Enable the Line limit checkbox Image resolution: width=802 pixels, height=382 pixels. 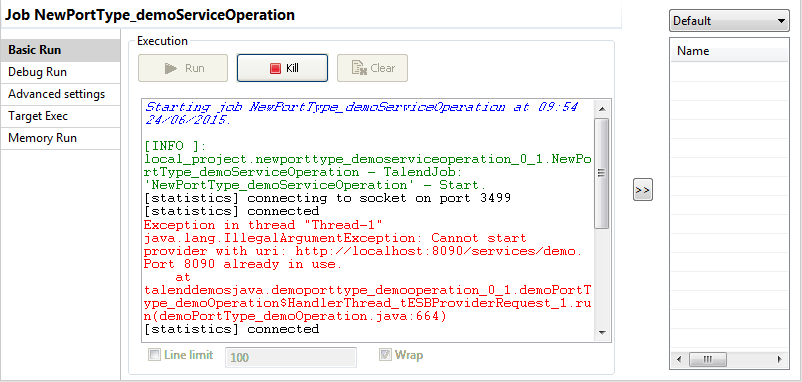153,354
